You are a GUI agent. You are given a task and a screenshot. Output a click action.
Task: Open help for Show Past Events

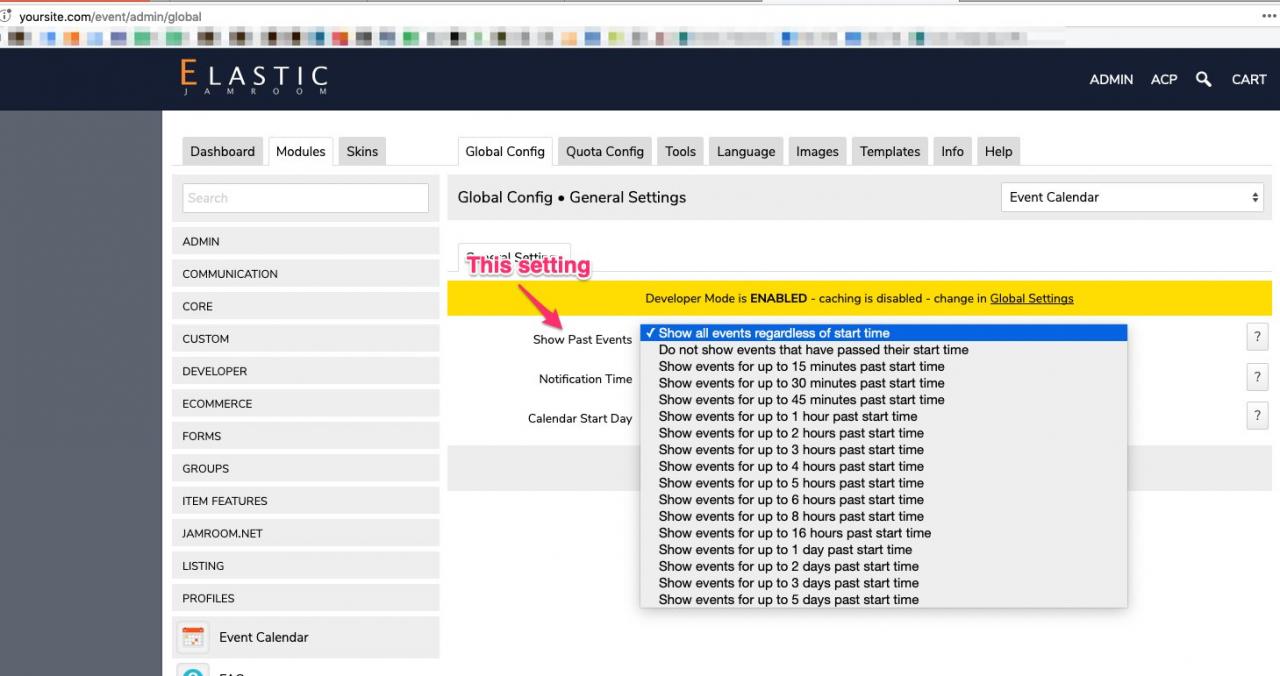(x=1257, y=338)
